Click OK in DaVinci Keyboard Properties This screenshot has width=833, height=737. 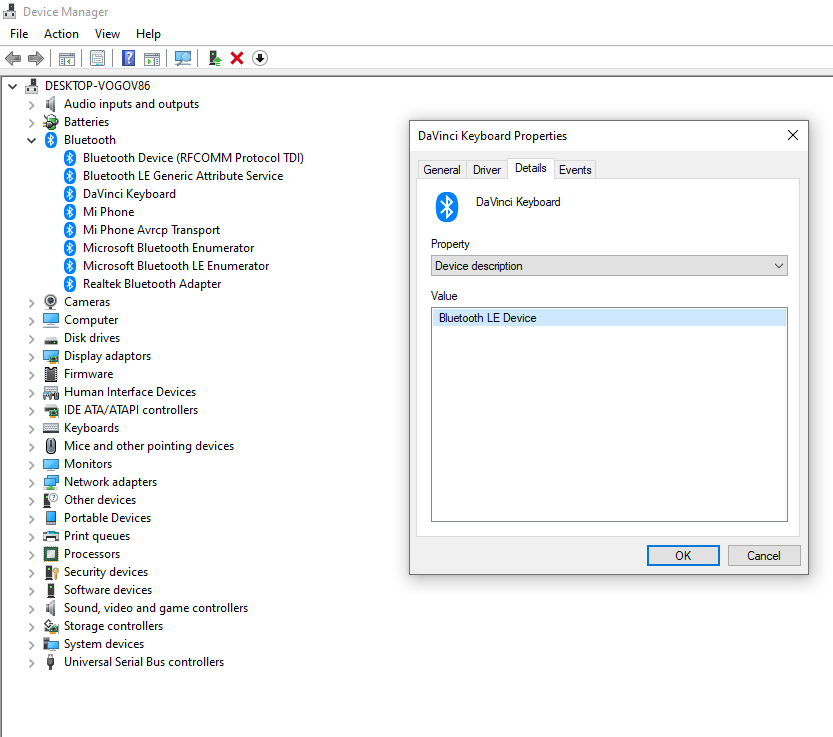(x=683, y=555)
